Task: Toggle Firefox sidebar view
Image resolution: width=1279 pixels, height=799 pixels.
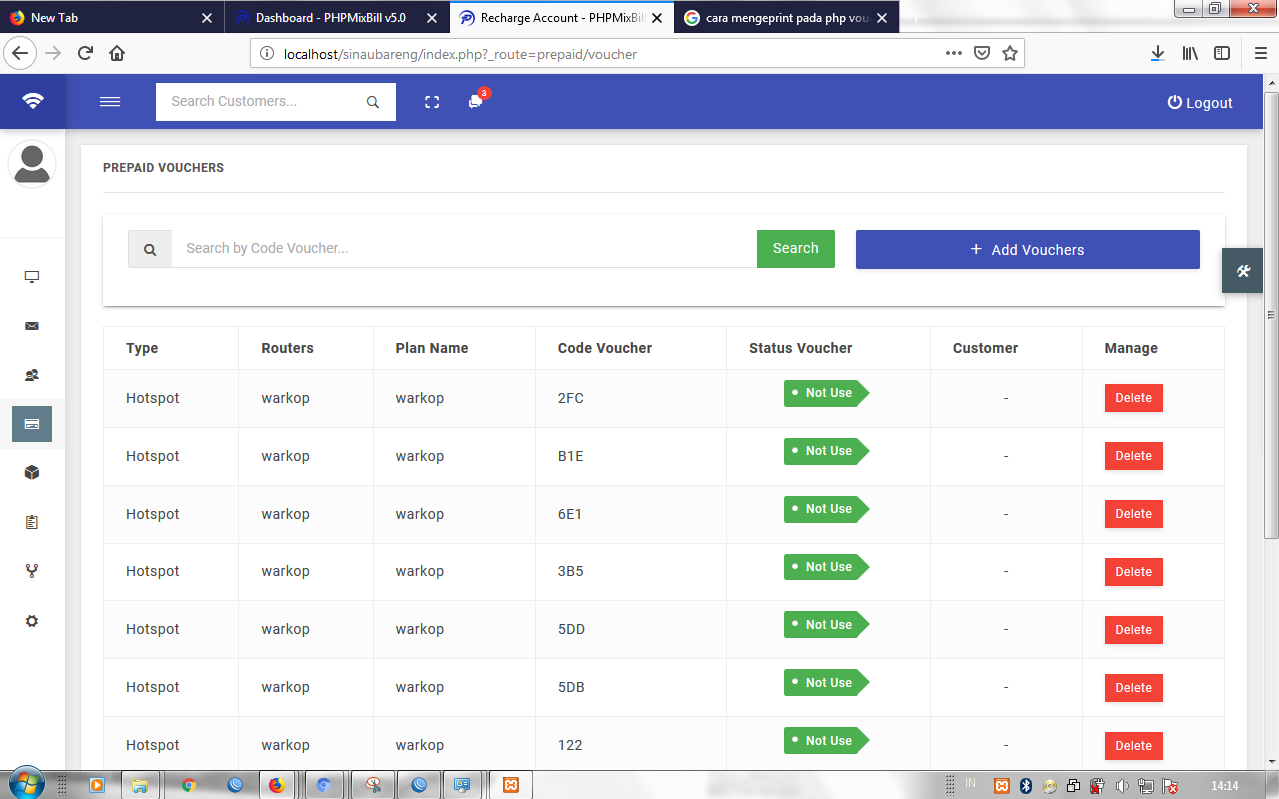Action: (1222, 53)
